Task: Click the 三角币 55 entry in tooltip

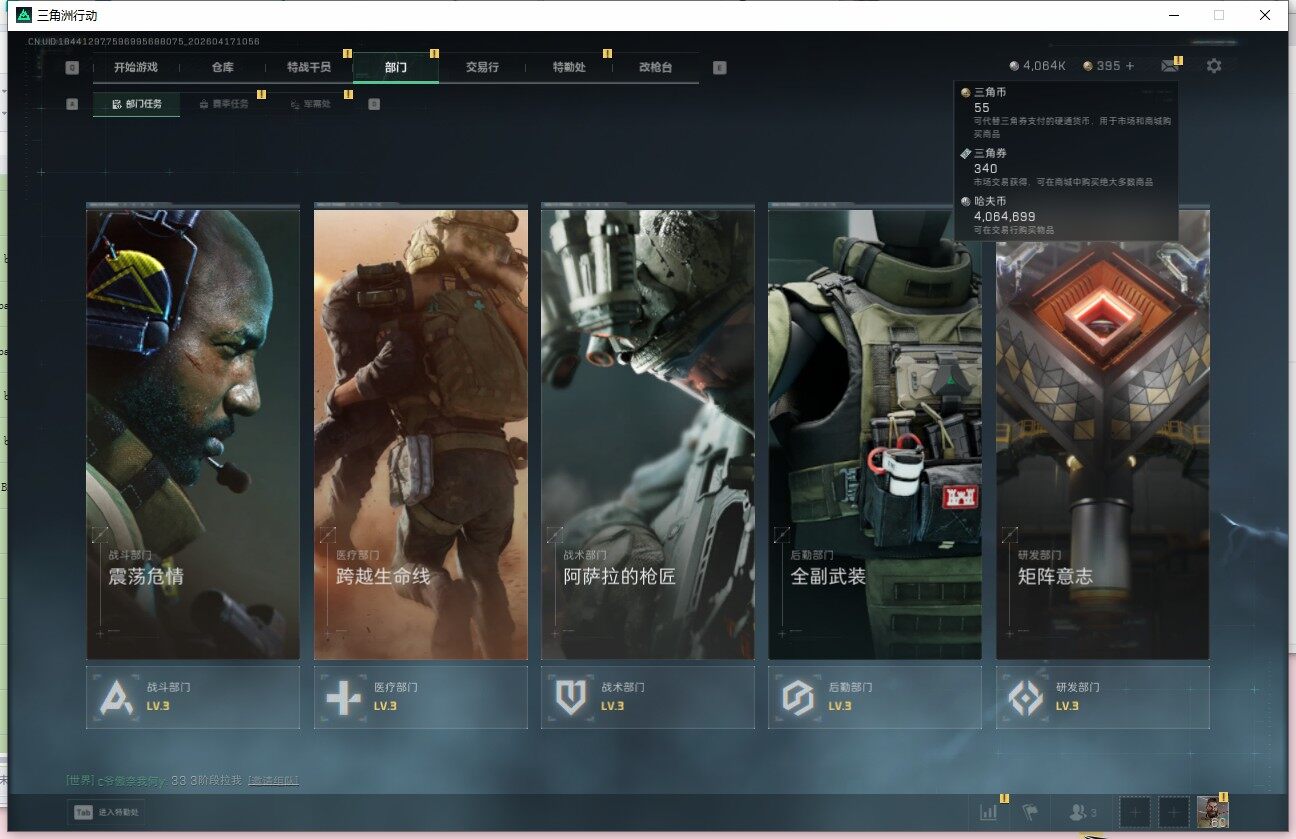Action: click(x=1066, y=112)
